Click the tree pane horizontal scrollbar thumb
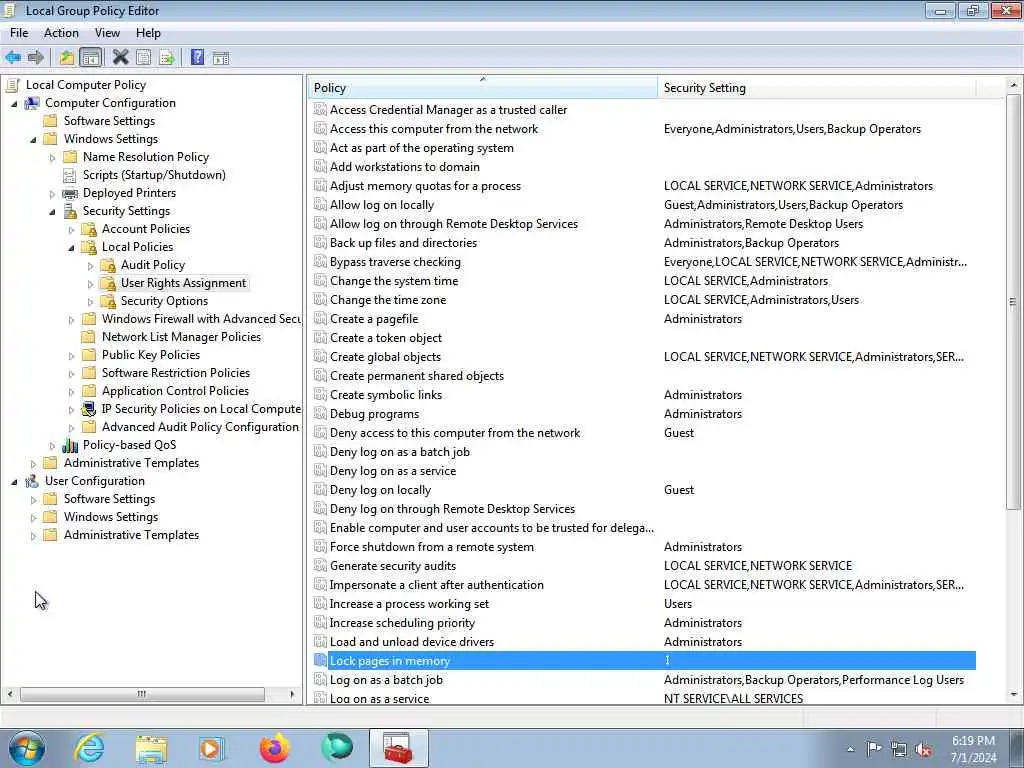This screenshot has height=768, width=1024. click(142, 694)
